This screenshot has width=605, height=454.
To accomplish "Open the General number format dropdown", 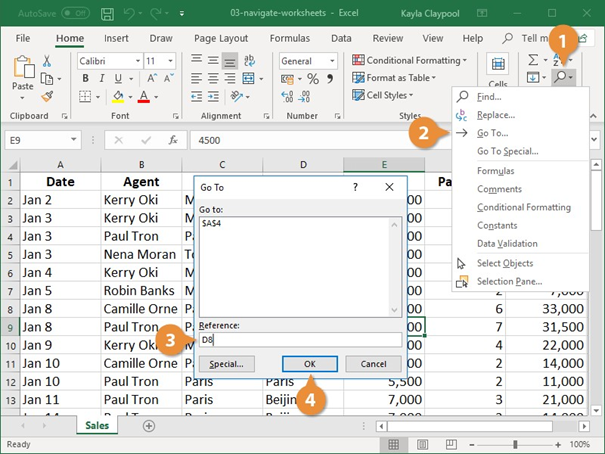I will 332,61.
